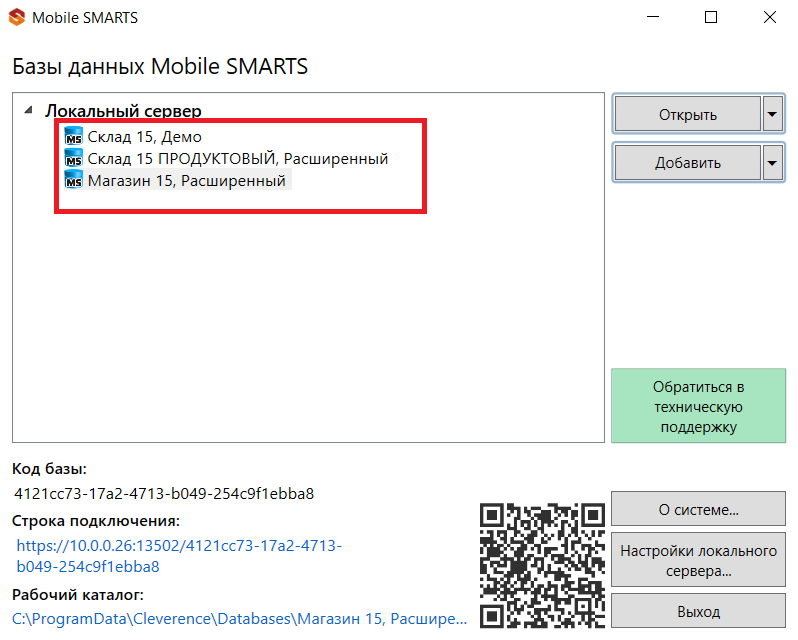Click the Код базы label
This screenshot has height=640, width=798.
point(49,469)
